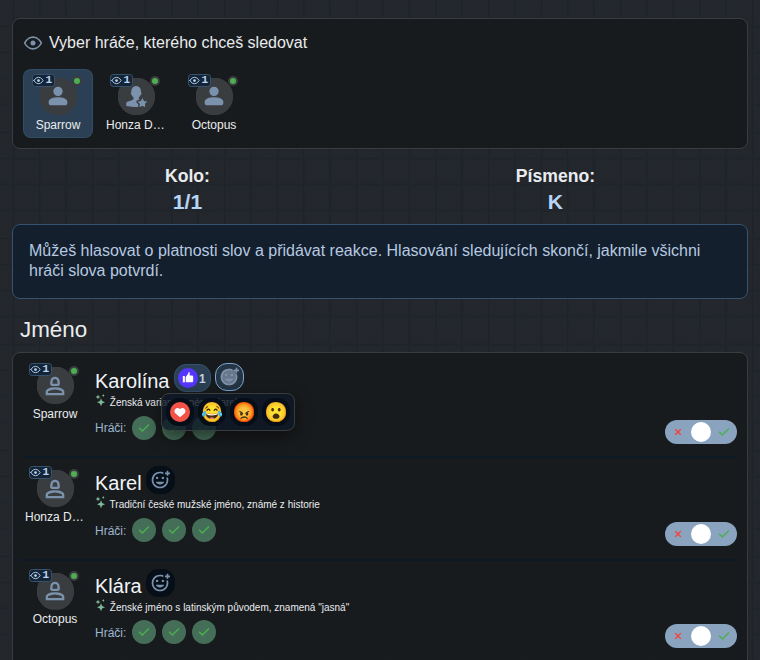React with heart emoji
760x660 pixels.
(180, 412)
